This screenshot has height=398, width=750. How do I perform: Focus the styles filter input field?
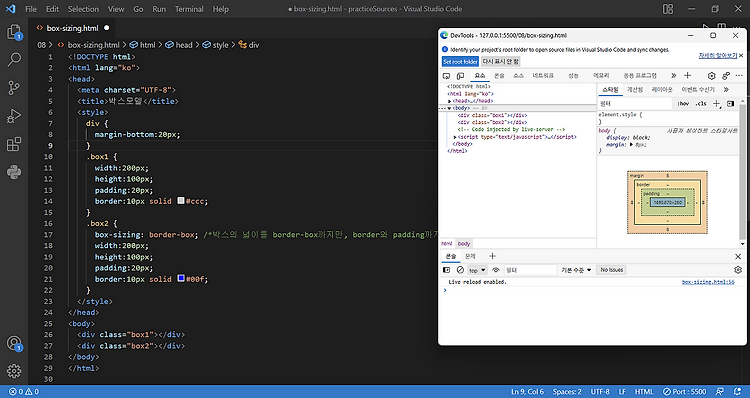(x=636, y=104)
